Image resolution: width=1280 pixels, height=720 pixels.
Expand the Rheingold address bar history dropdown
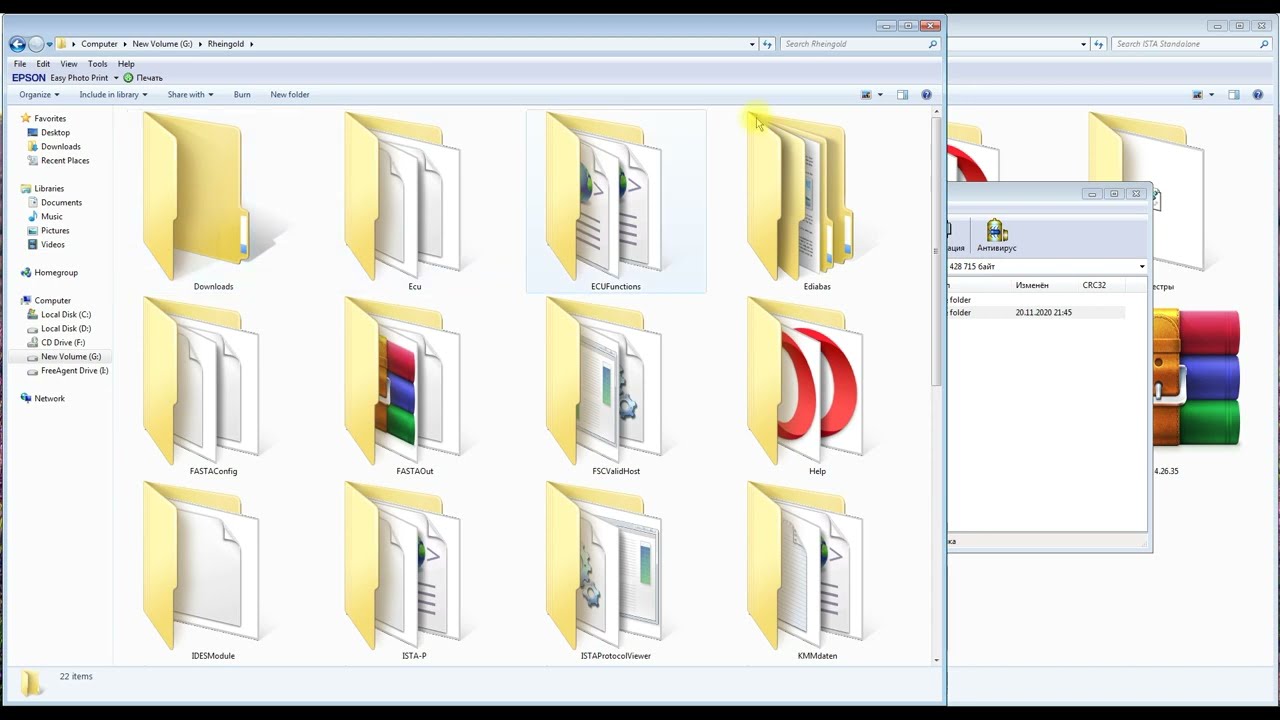click(752, 44)
